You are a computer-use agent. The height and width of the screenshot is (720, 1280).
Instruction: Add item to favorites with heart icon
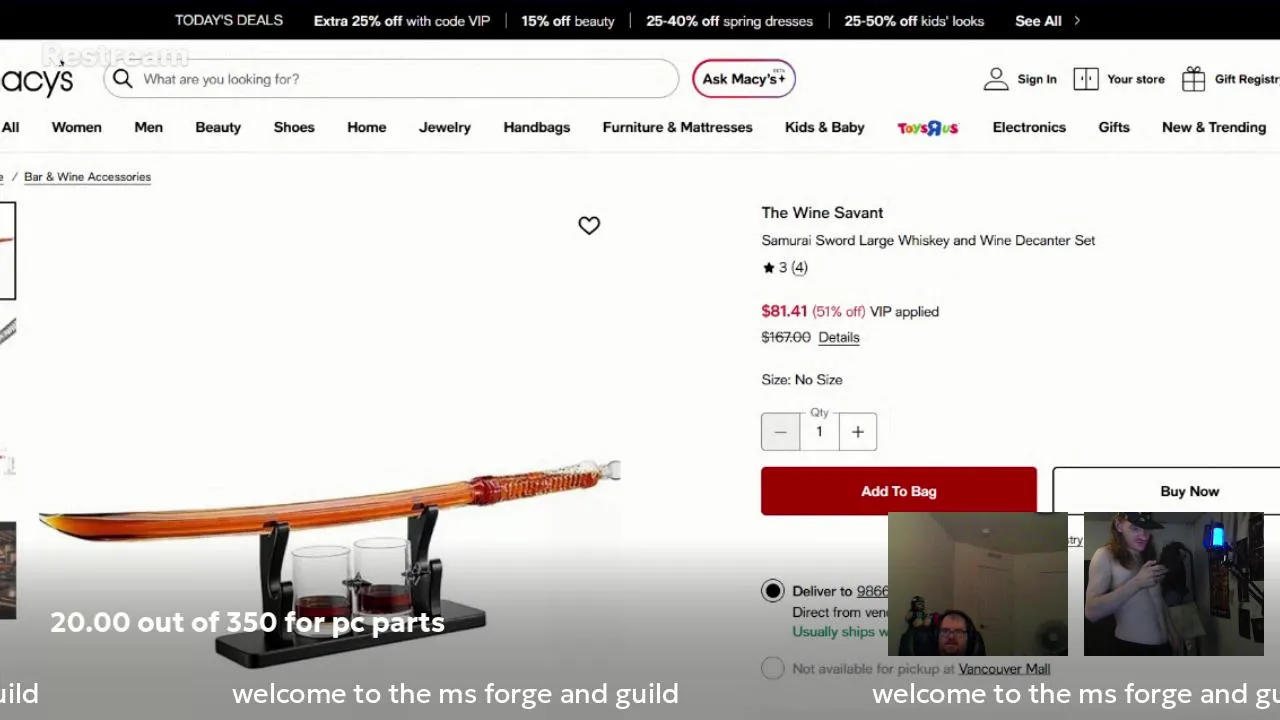(x=589, y=226)
